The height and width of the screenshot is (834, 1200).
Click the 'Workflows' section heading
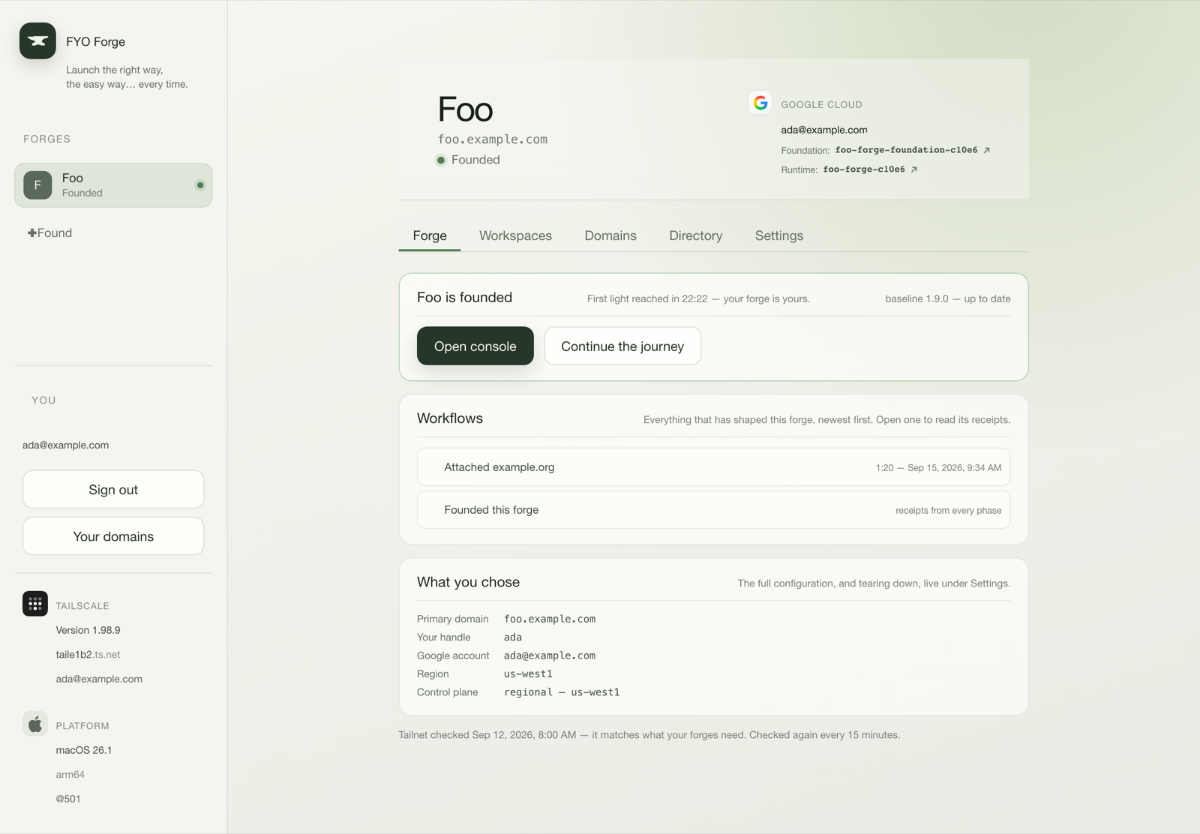(x=450, y=418)
